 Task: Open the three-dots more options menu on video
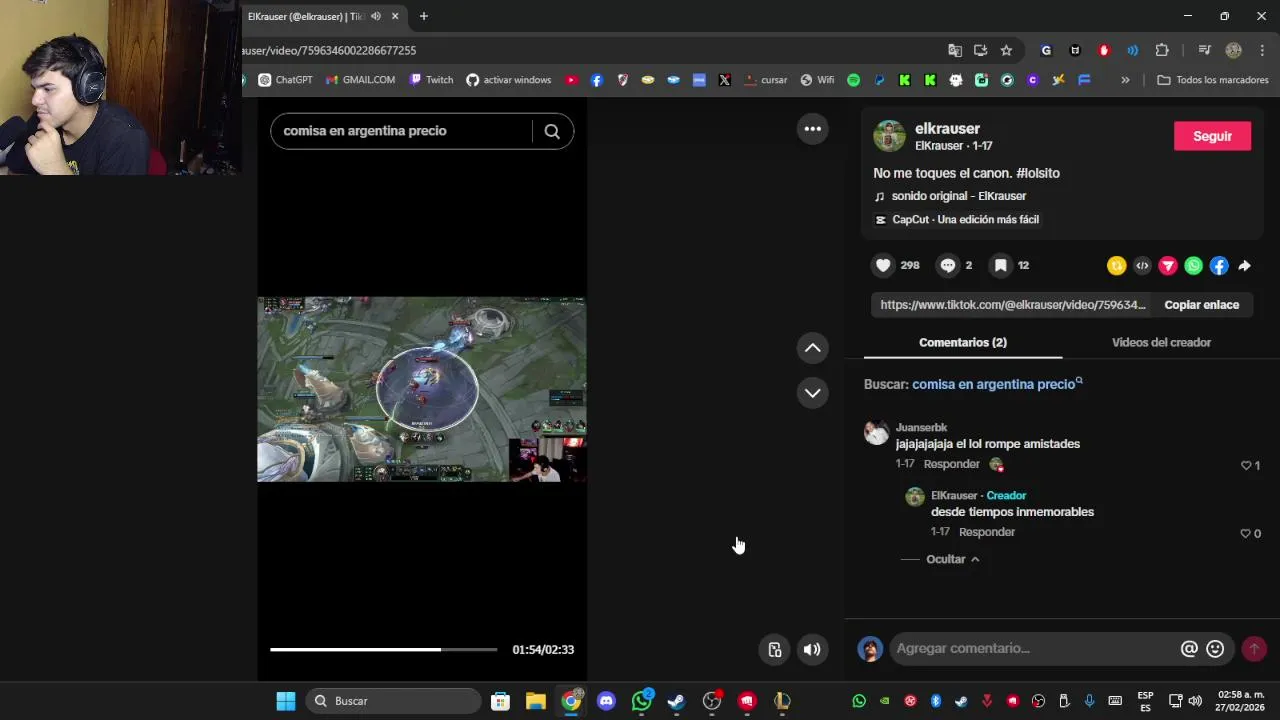[x=812, y=129]
